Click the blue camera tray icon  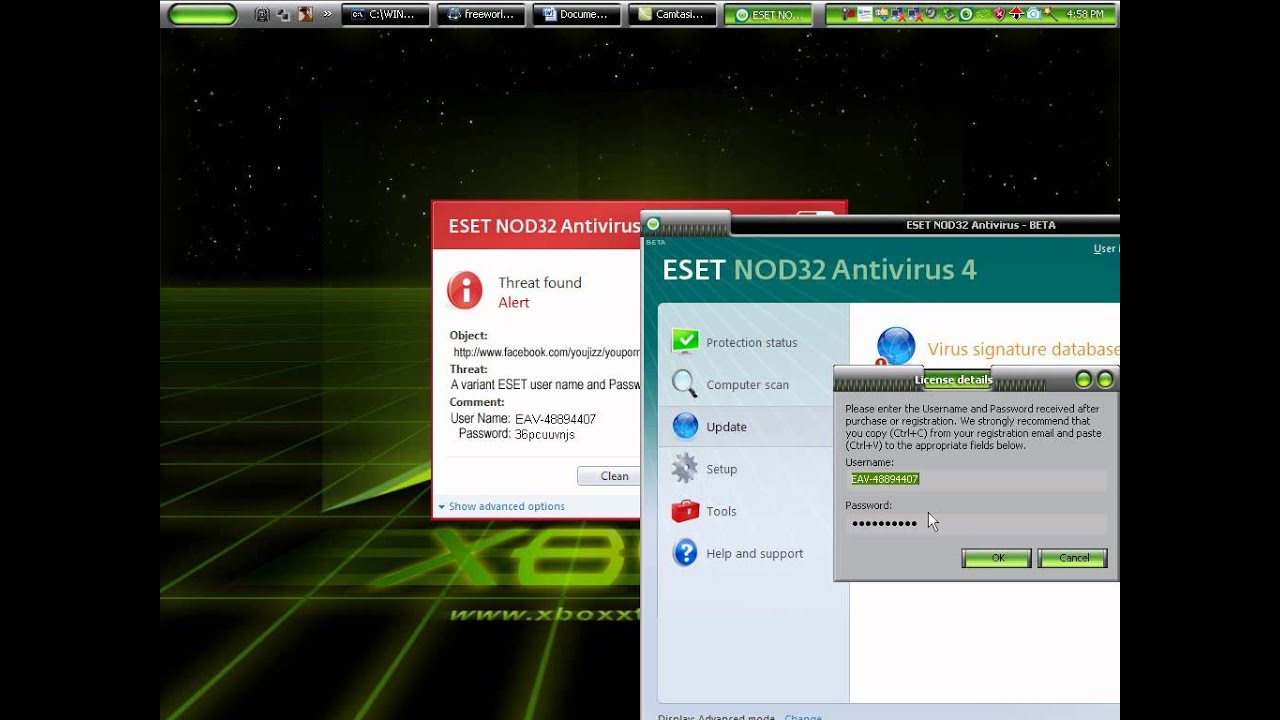click(1033, 14)
